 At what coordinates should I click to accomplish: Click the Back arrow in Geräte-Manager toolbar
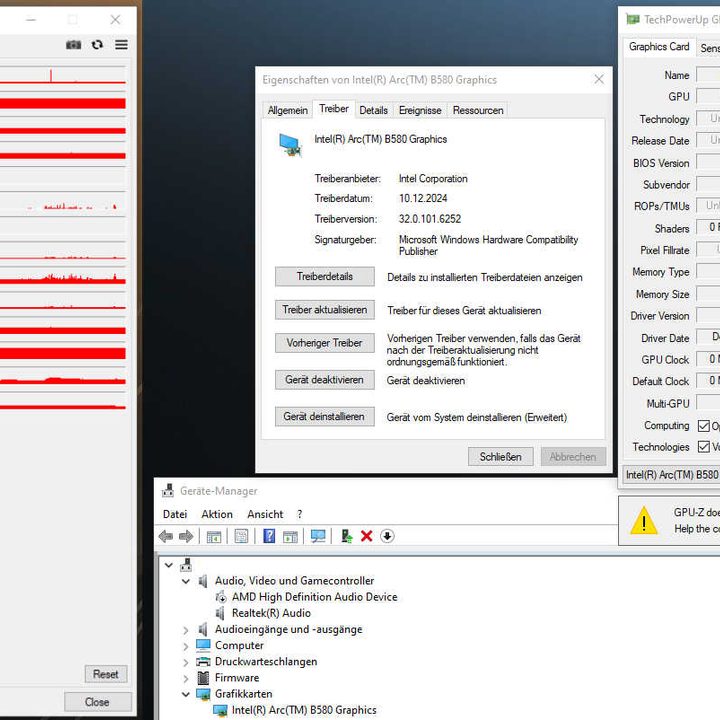tap(165, 536)
